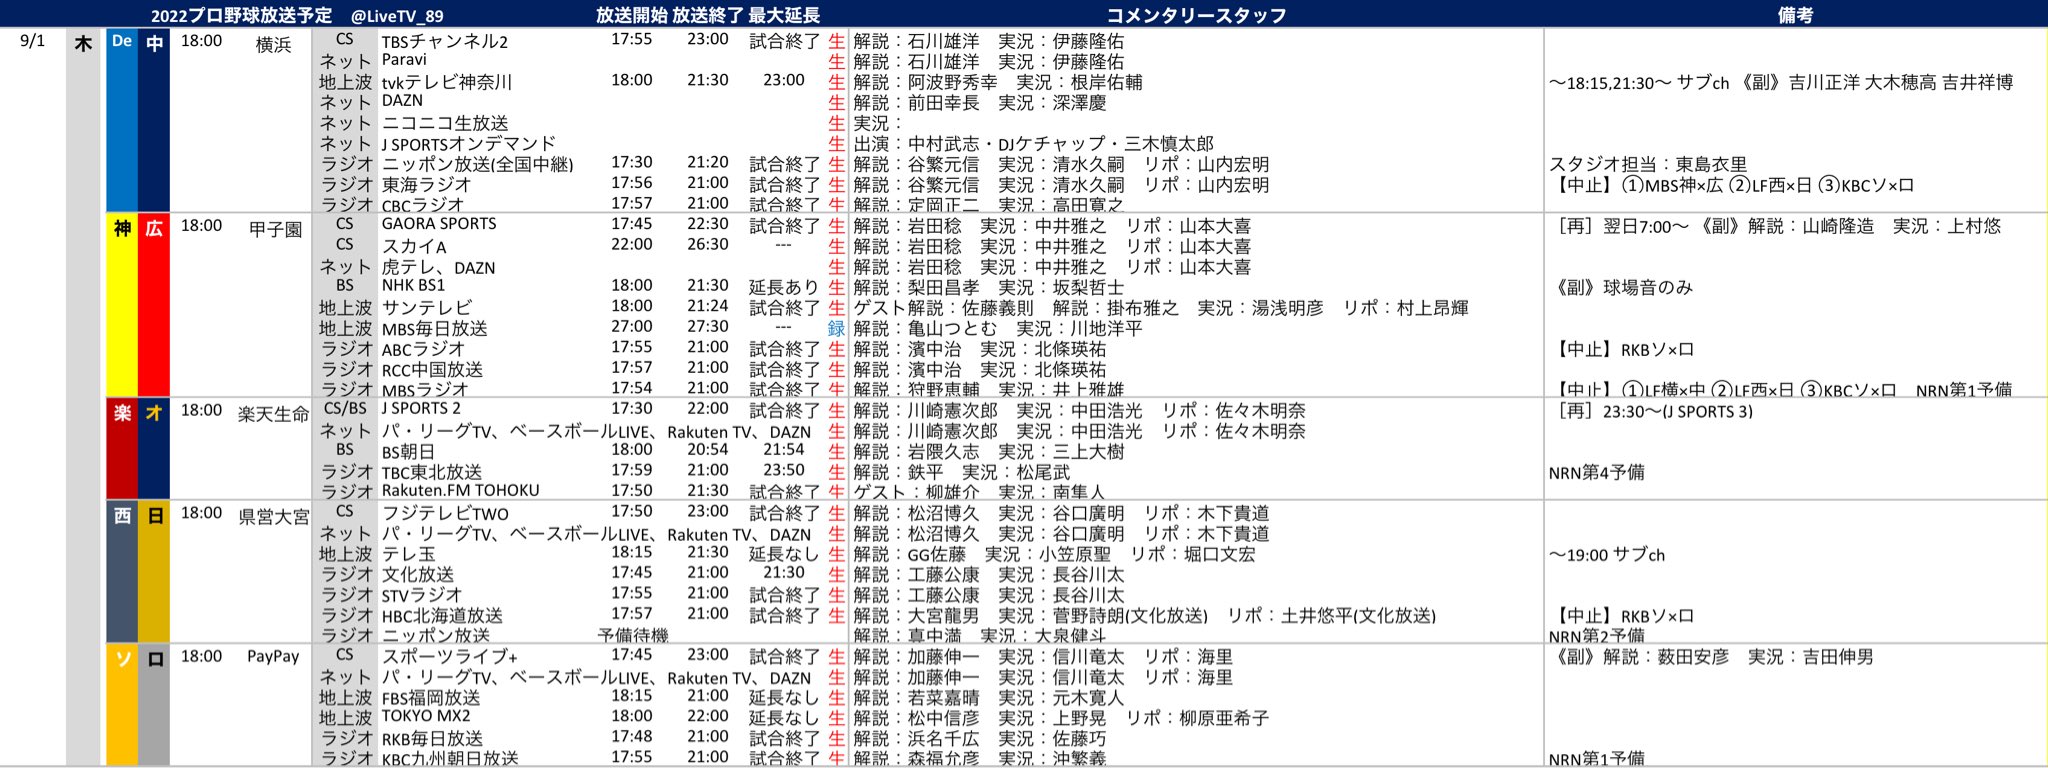Click the TOKYO MX2 row

(x=426, y=716)
